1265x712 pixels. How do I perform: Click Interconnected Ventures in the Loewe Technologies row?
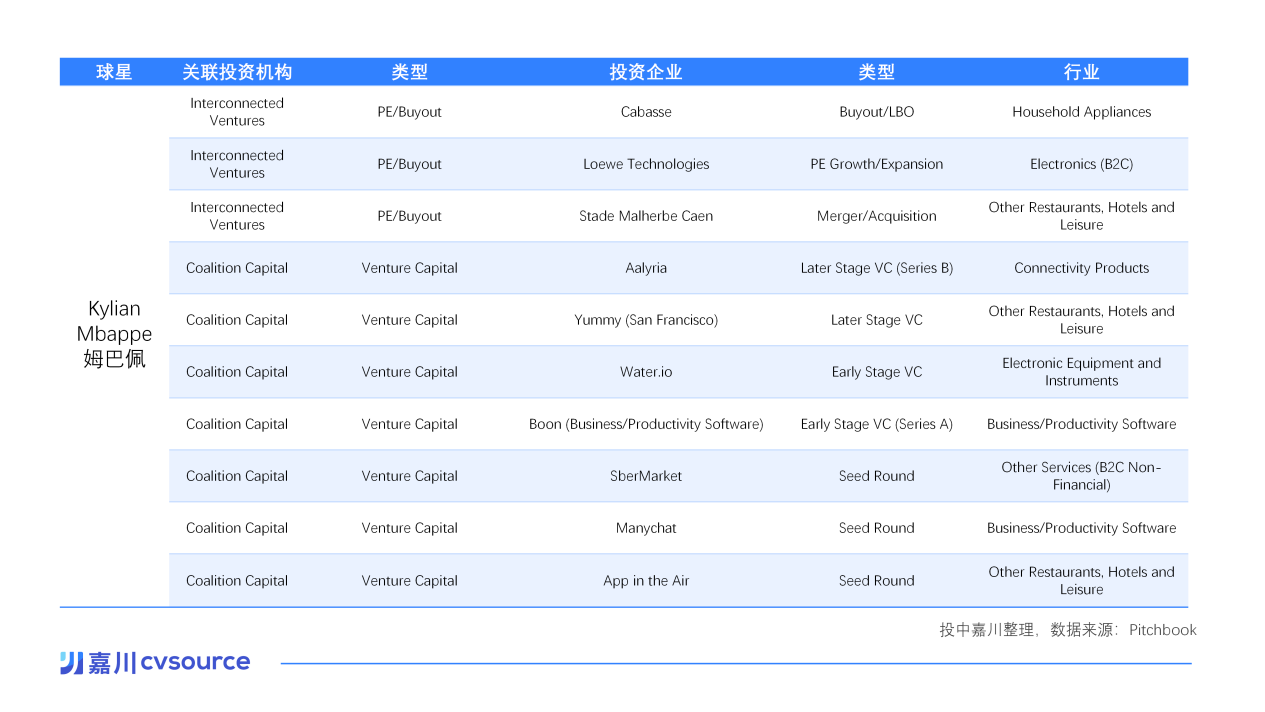click(x=237, y=164)
